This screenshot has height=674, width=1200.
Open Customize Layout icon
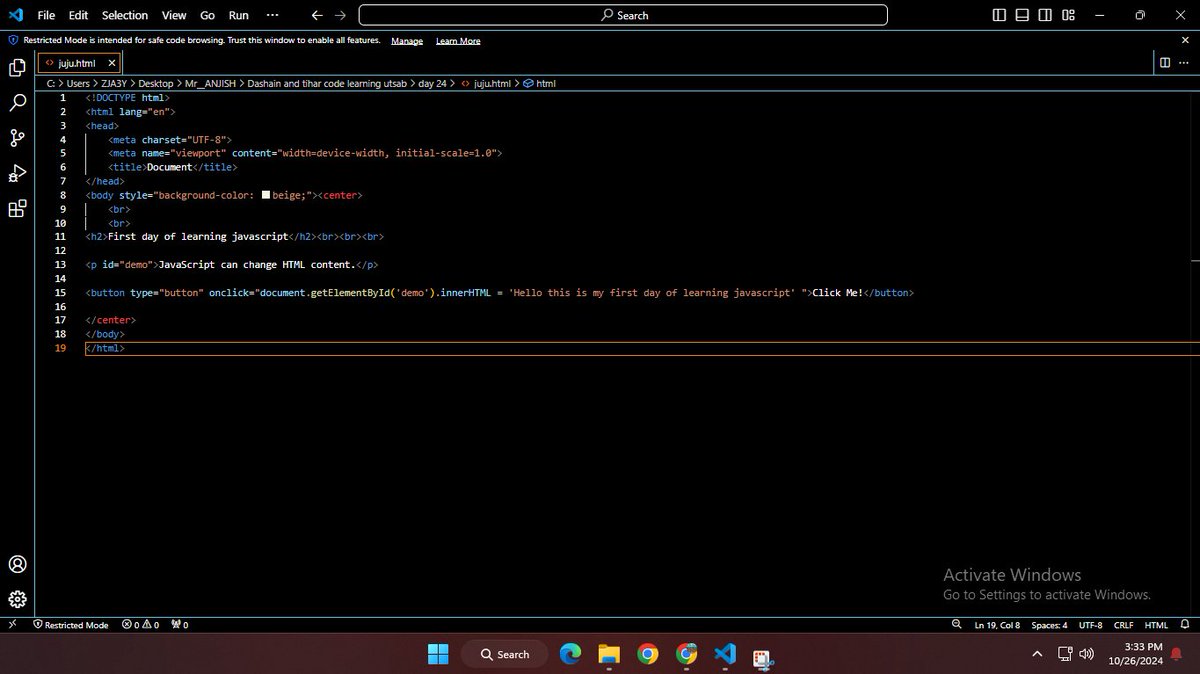[1069, 15]
